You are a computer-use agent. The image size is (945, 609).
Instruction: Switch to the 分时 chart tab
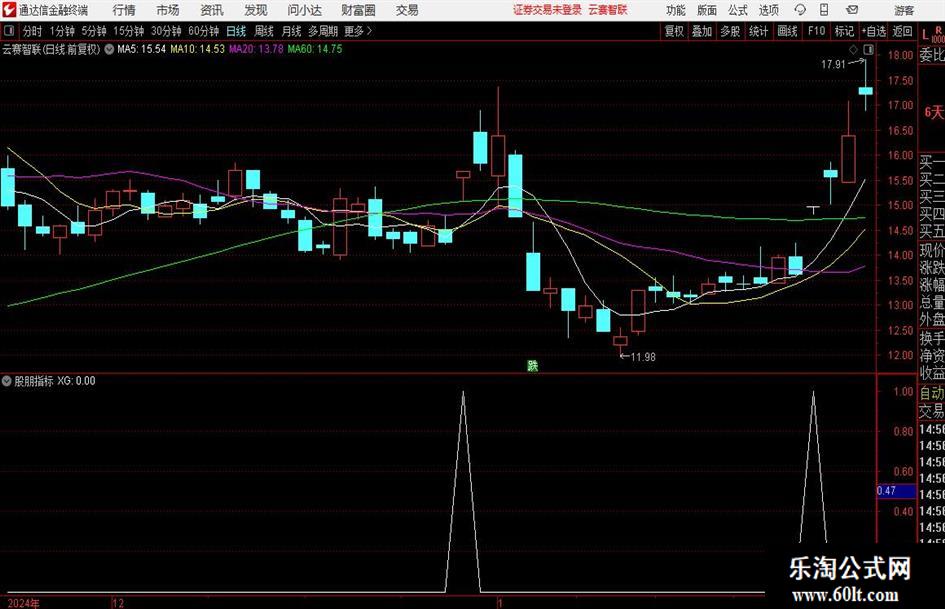click(33, 31)
